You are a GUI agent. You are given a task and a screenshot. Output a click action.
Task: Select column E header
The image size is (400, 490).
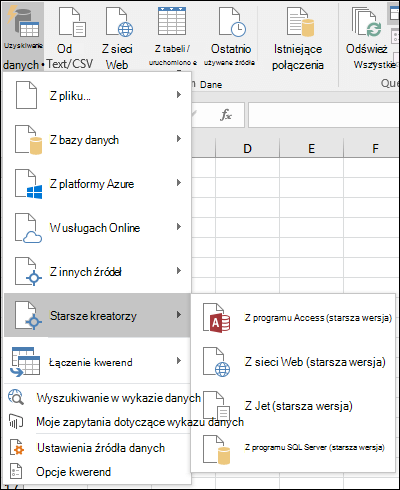[311, 148]
